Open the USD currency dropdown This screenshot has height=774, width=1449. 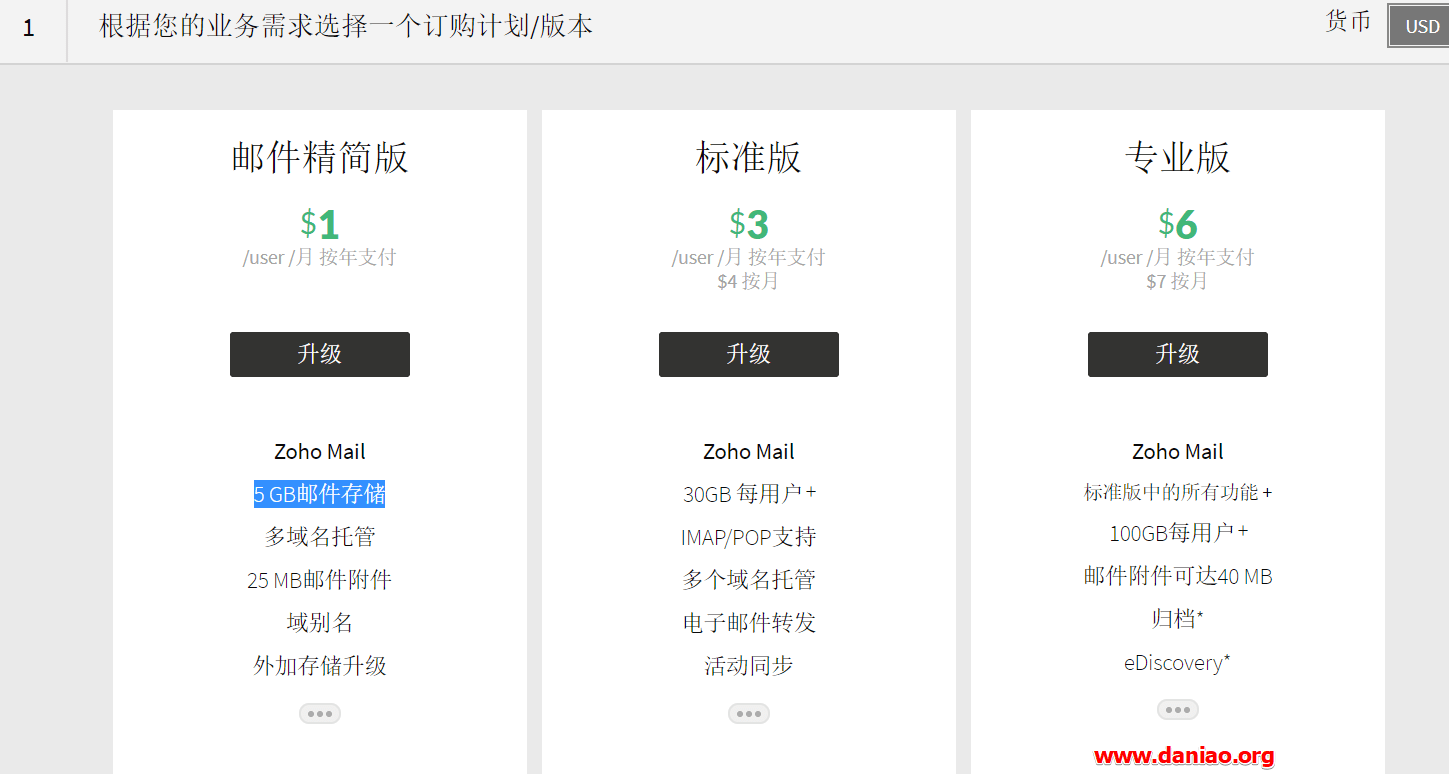(1419, 26)
